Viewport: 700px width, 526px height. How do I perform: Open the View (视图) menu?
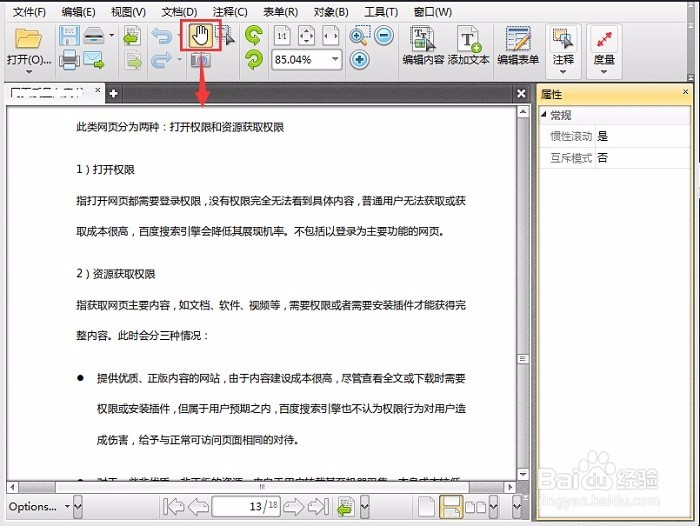(129, 12)
